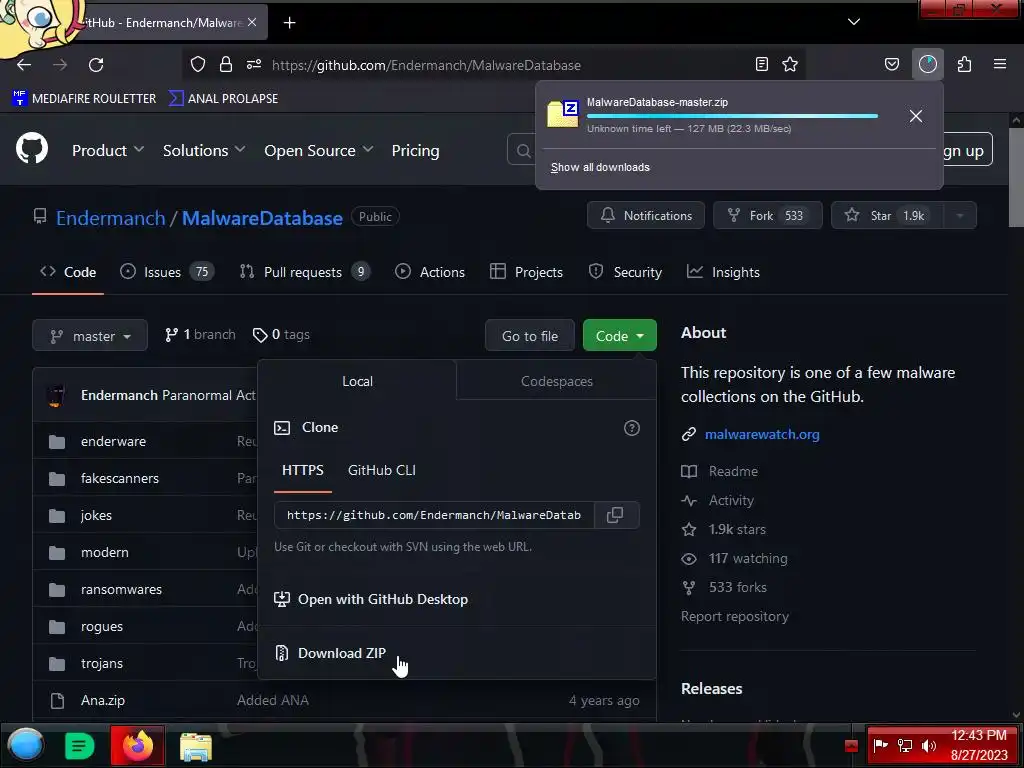Expand the Solutions menu
The height and width of the screenshot is (768, 1024).
tap(204, 150)
